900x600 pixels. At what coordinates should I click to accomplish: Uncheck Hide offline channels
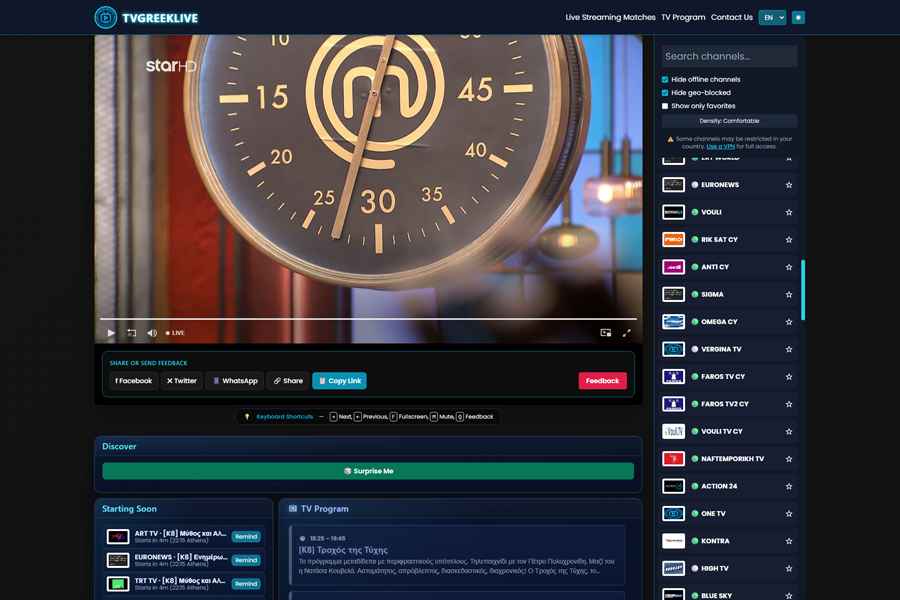[665, 80]
